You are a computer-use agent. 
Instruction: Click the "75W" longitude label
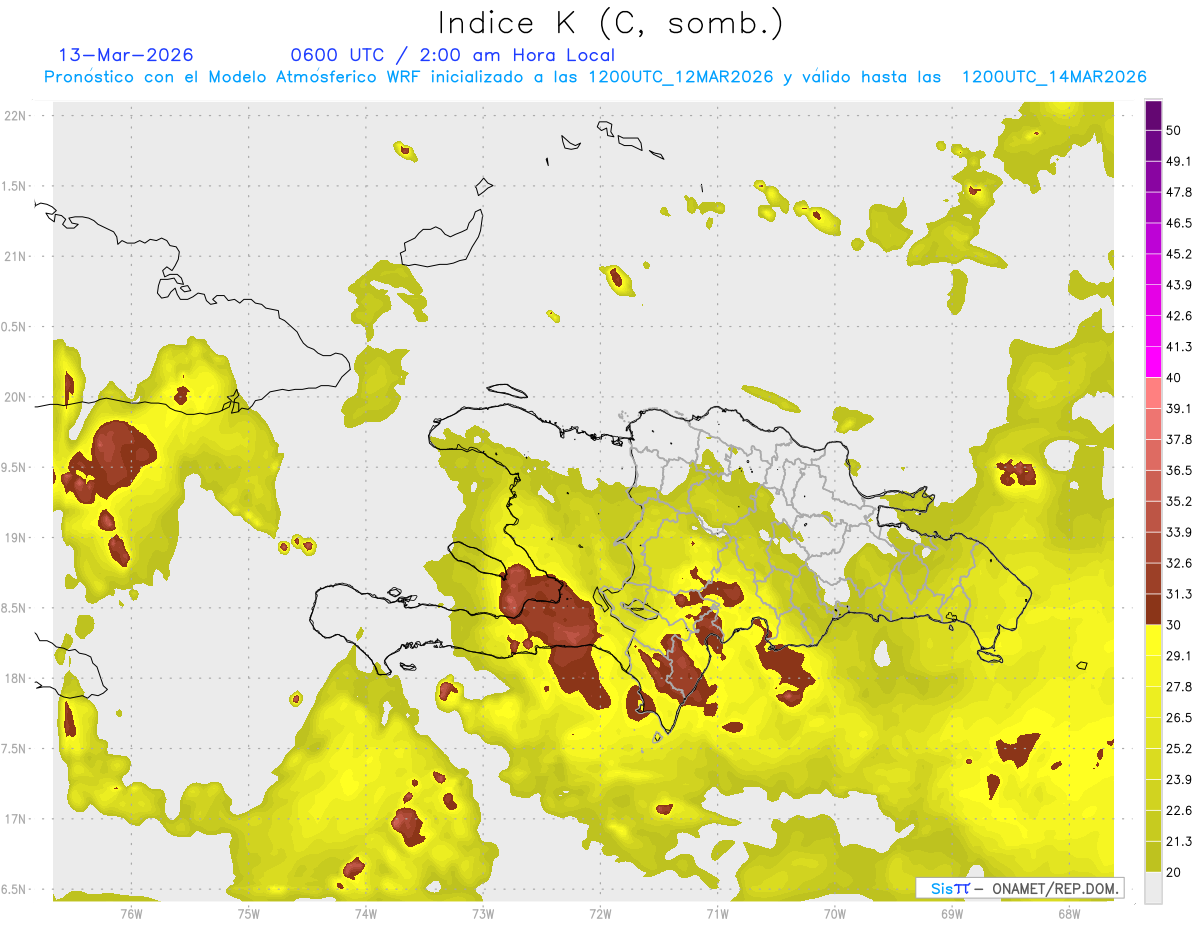248,913
